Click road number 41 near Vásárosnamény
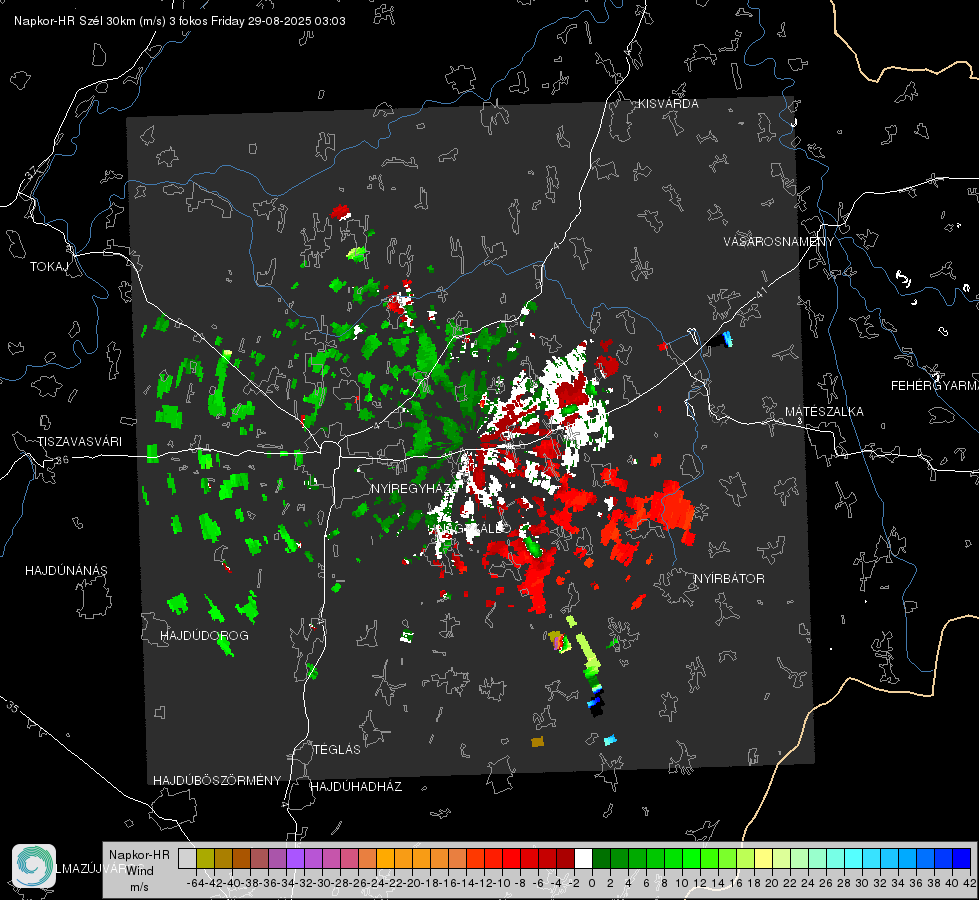Viewport: 979px width, 900px height. click(x=760, y=292)
